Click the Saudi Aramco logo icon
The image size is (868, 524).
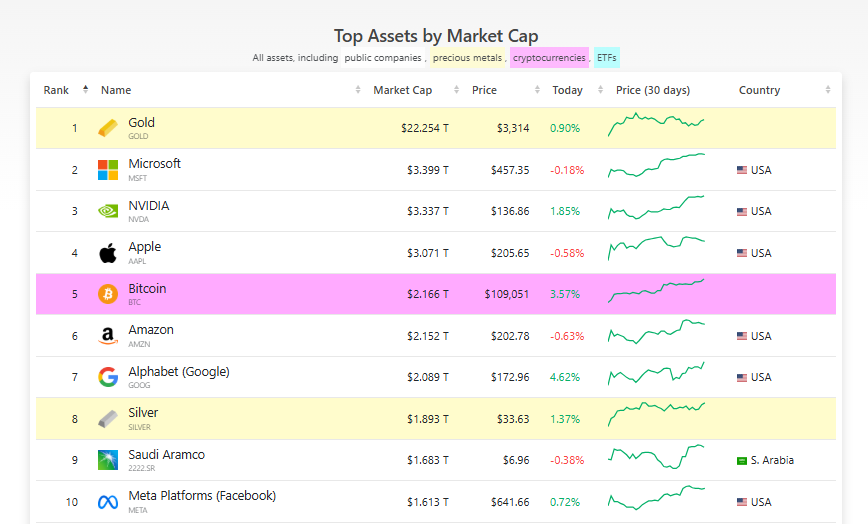108,460
